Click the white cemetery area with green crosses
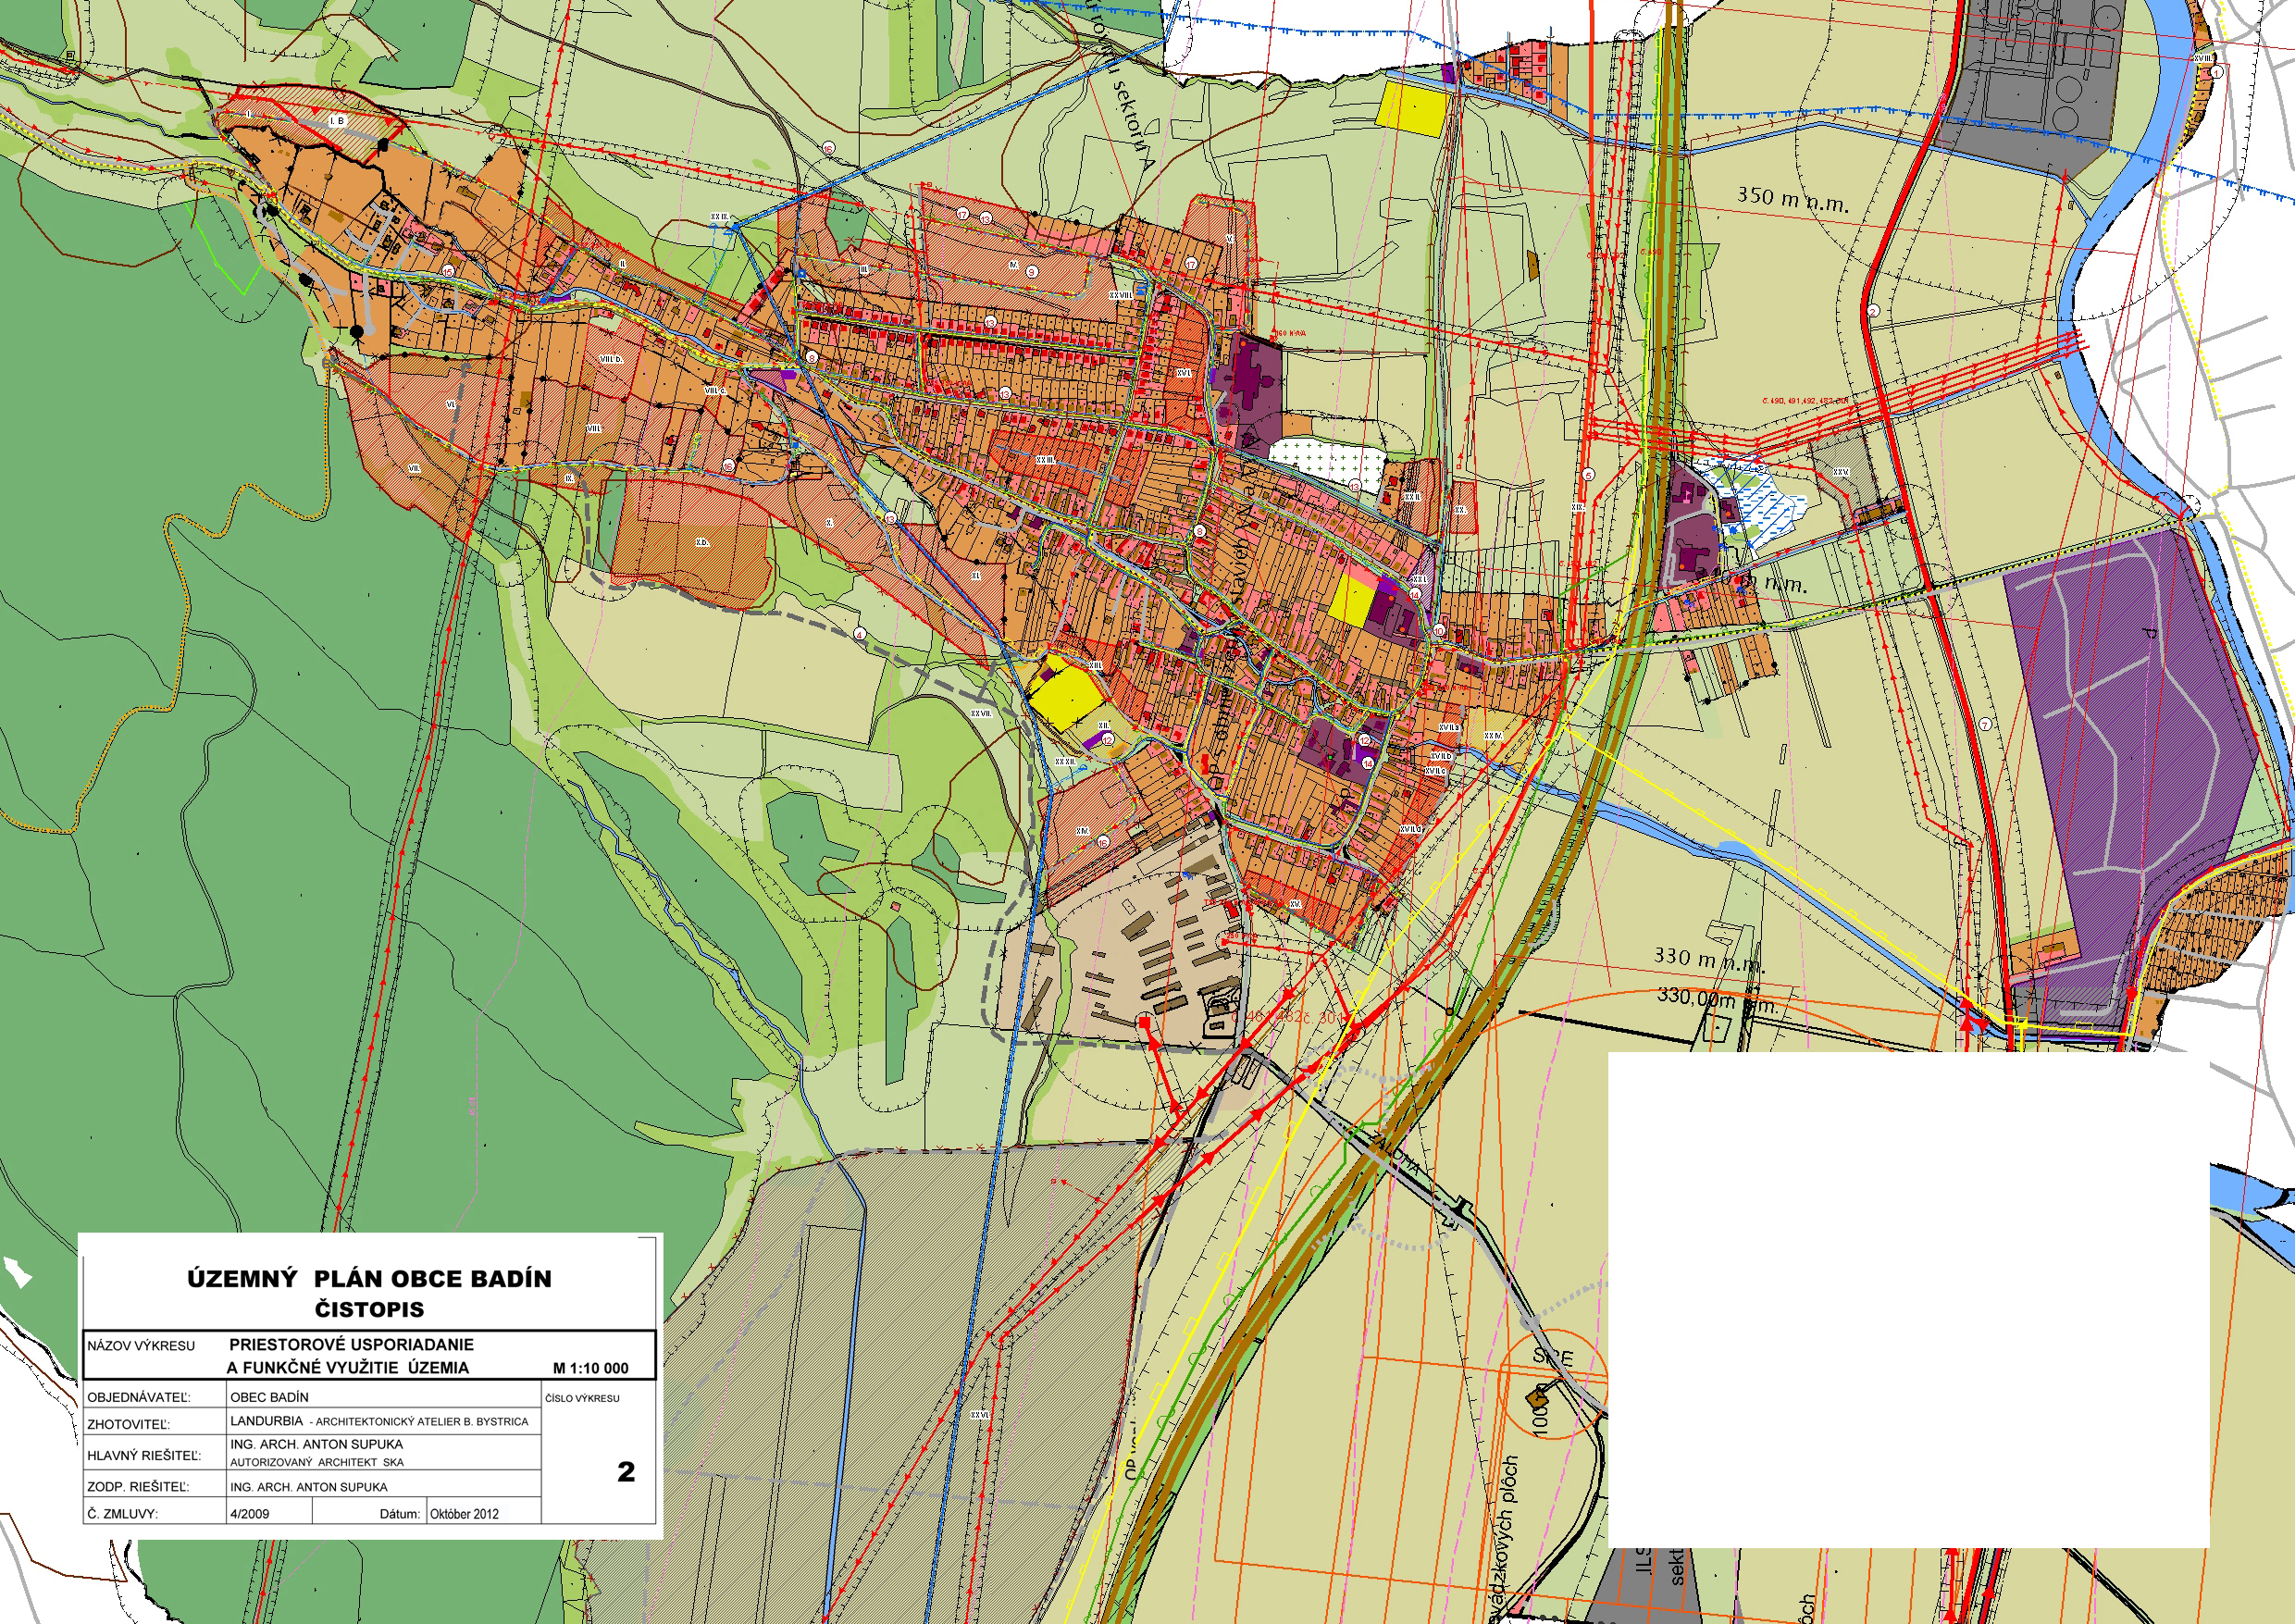The image size is (2295, 1624). click(1328, 462)
